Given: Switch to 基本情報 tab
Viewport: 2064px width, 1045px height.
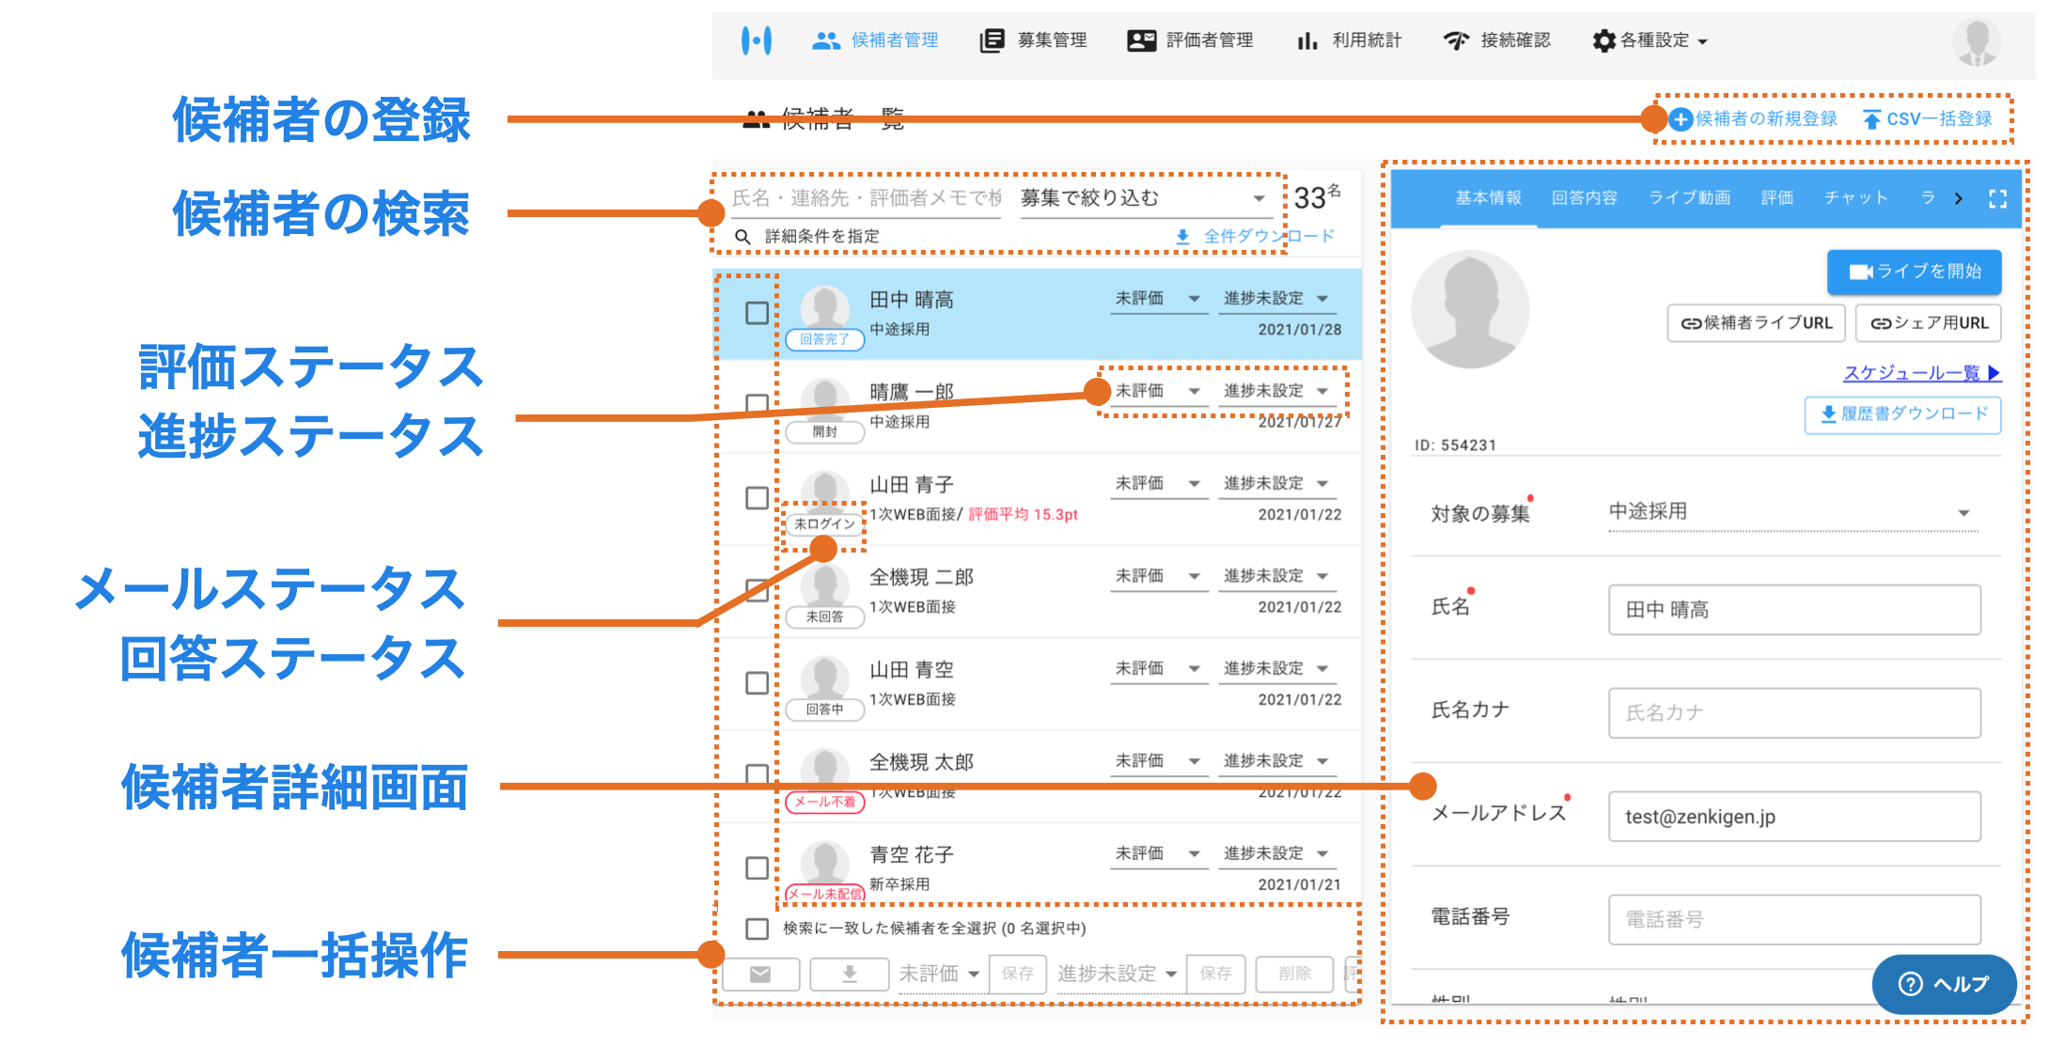Looking at the screenshot, I should tap(1488, 199).
